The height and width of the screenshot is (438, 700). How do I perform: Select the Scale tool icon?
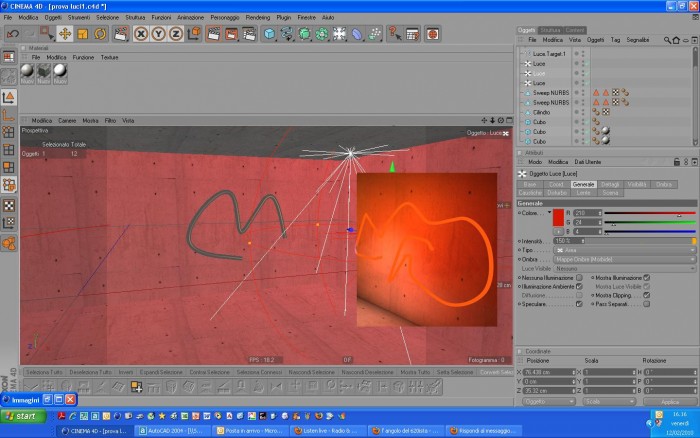[x=83, y=34]
